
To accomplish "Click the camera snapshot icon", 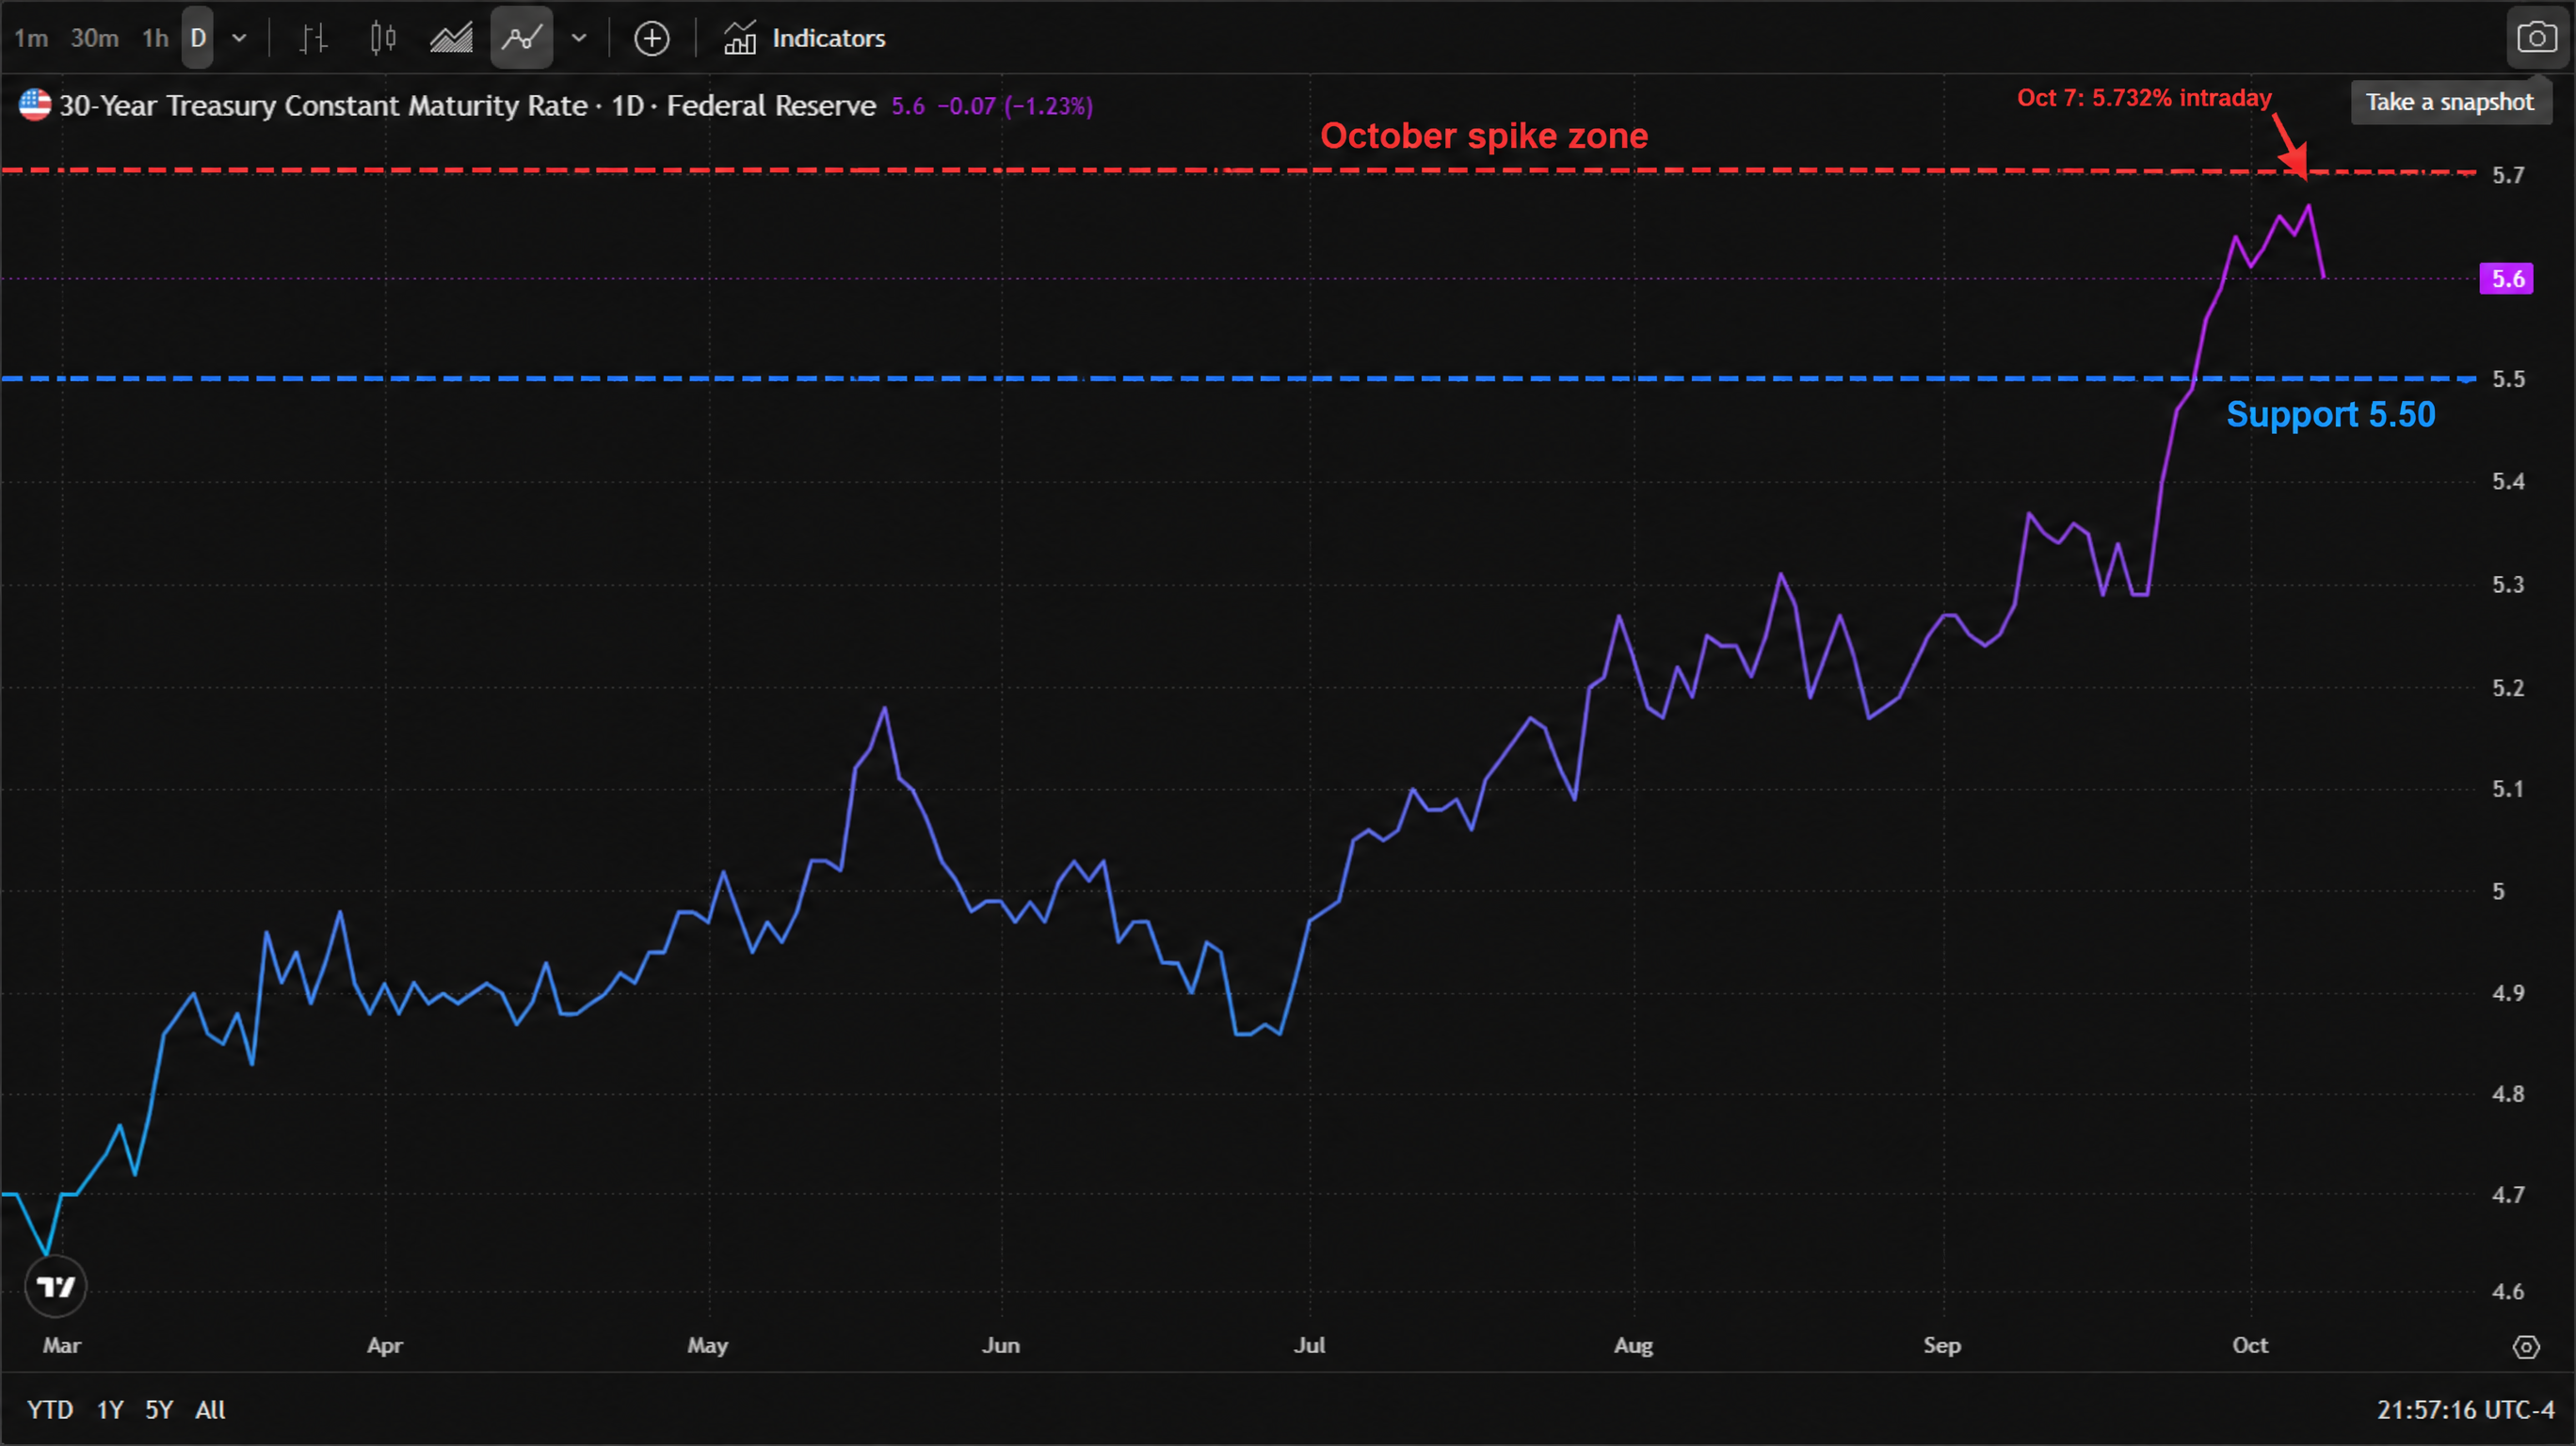I will pos(2537,38).
